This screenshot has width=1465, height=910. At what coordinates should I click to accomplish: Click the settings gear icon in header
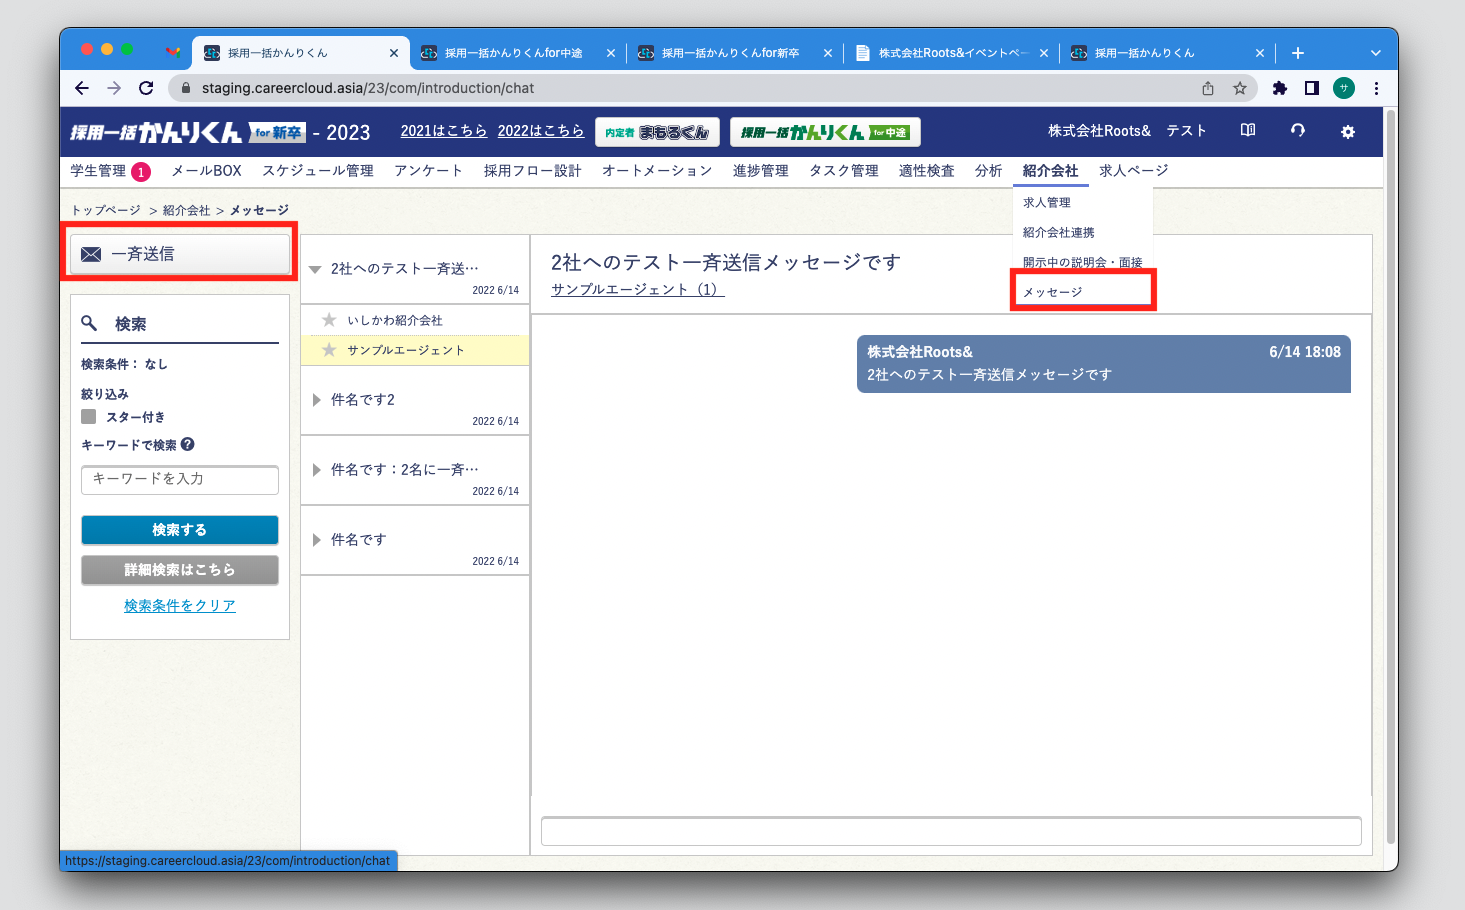pyautogui.click(x=1347, y=132)
